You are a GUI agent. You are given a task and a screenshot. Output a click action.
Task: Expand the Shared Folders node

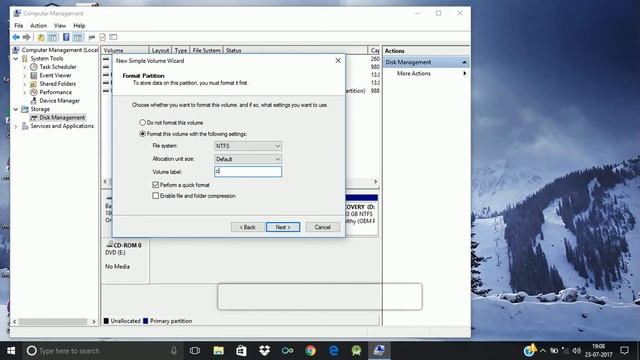pos(24,84)
